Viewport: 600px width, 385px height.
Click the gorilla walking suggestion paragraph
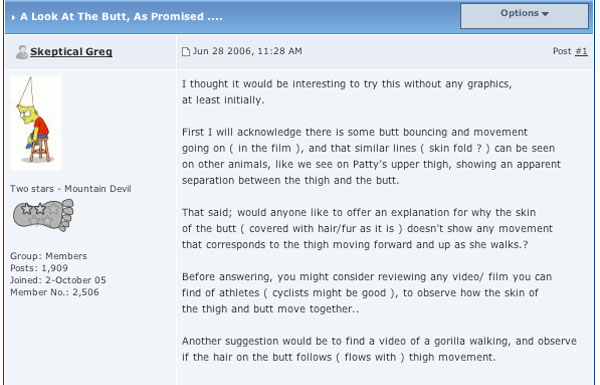379,349
